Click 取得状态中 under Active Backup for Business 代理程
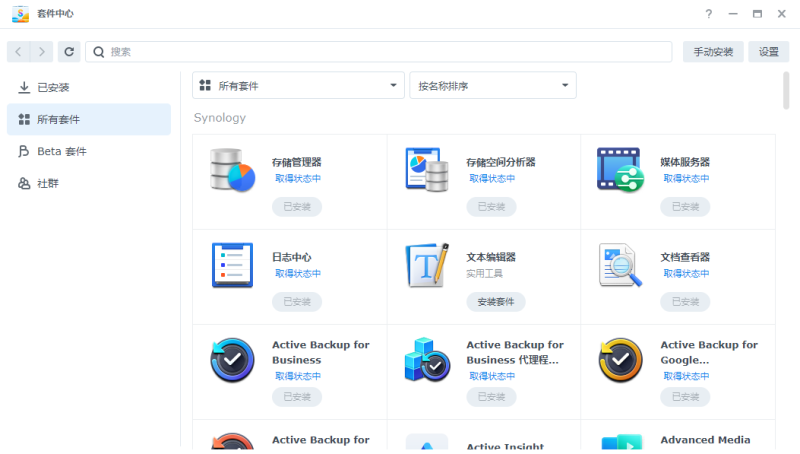The image size is (800, 454). pos(492,376)
